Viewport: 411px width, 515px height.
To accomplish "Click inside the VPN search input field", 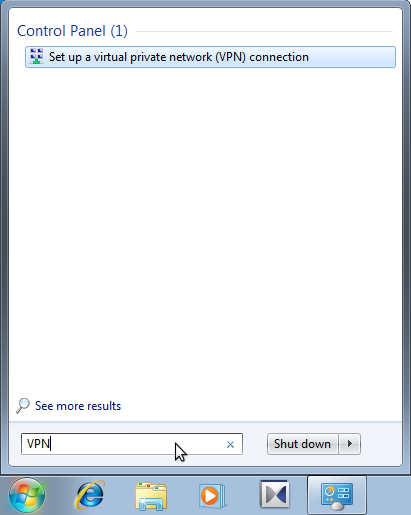I will click(132, 444).
